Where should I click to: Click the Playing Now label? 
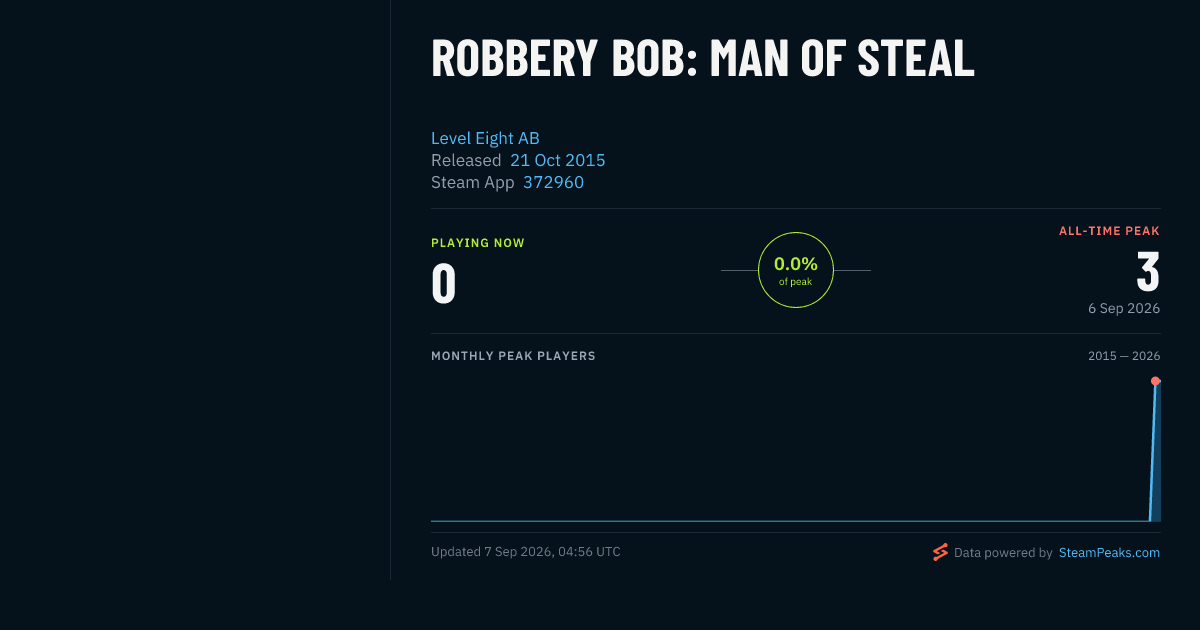477,243
